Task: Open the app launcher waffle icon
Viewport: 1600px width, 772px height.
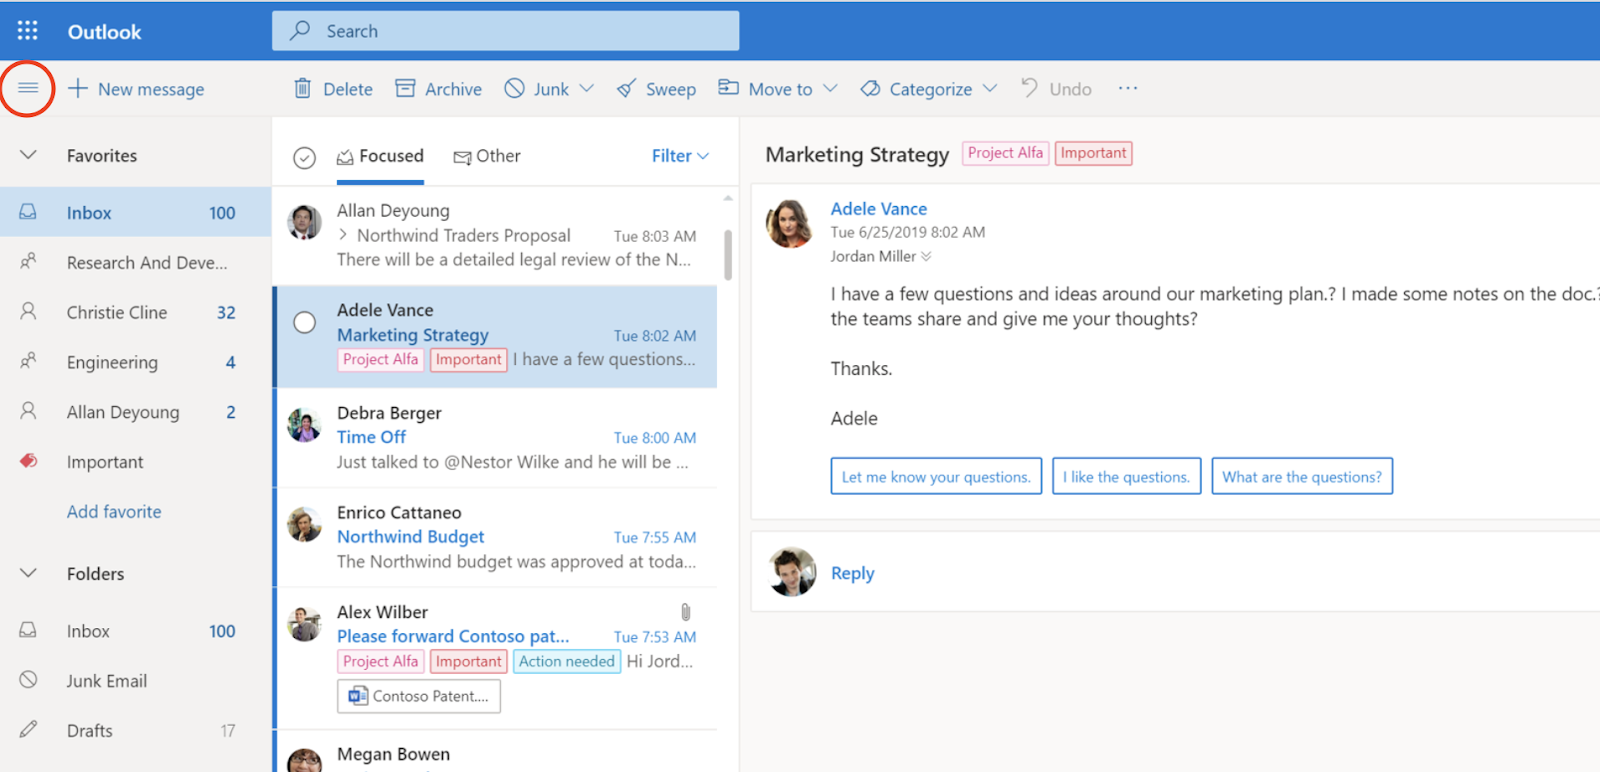Action: tap(28, 31)
